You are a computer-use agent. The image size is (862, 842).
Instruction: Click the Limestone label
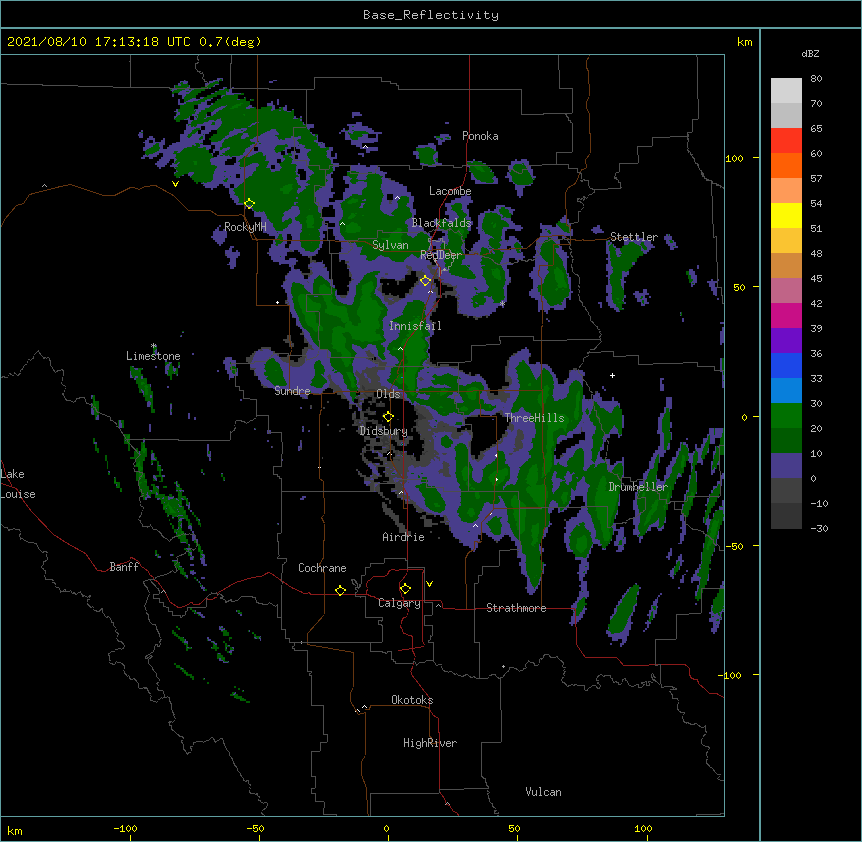point(153,356)
